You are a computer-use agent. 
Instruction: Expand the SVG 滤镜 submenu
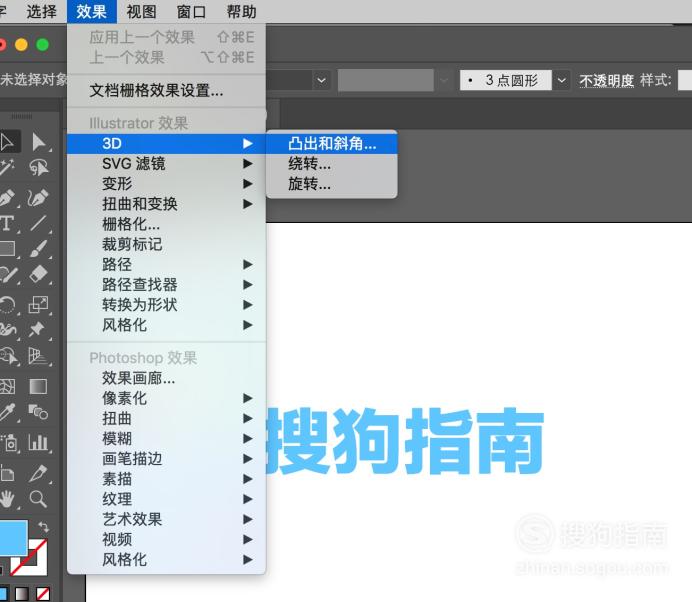coord(166,164)
